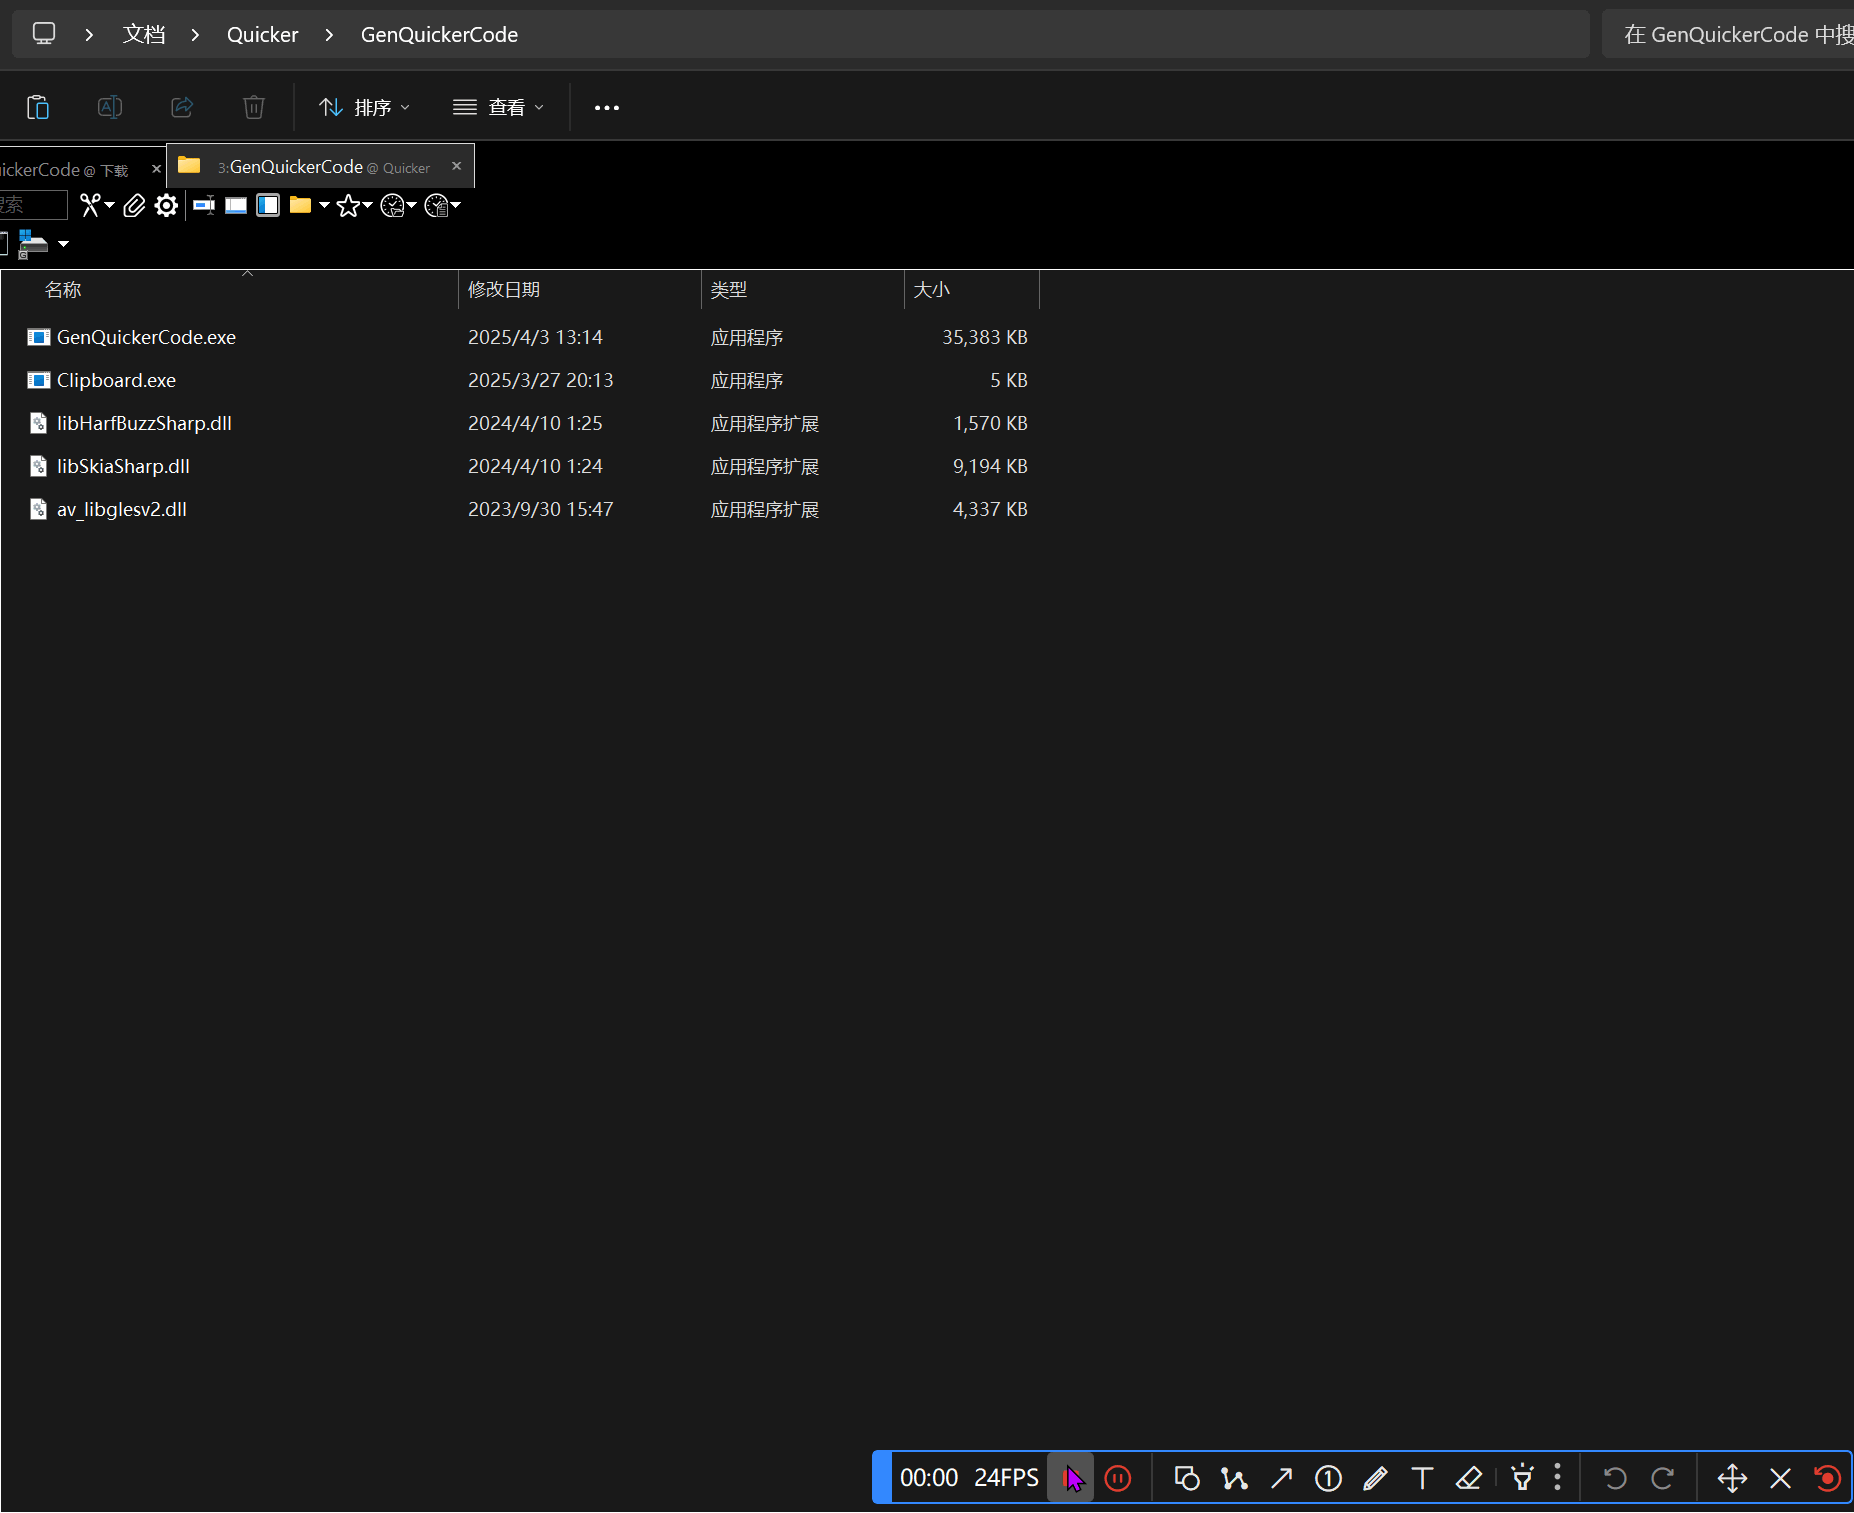1854x1513 pixels.
Task: Click the paperclip attachment icon
Action: coord(134,205)
